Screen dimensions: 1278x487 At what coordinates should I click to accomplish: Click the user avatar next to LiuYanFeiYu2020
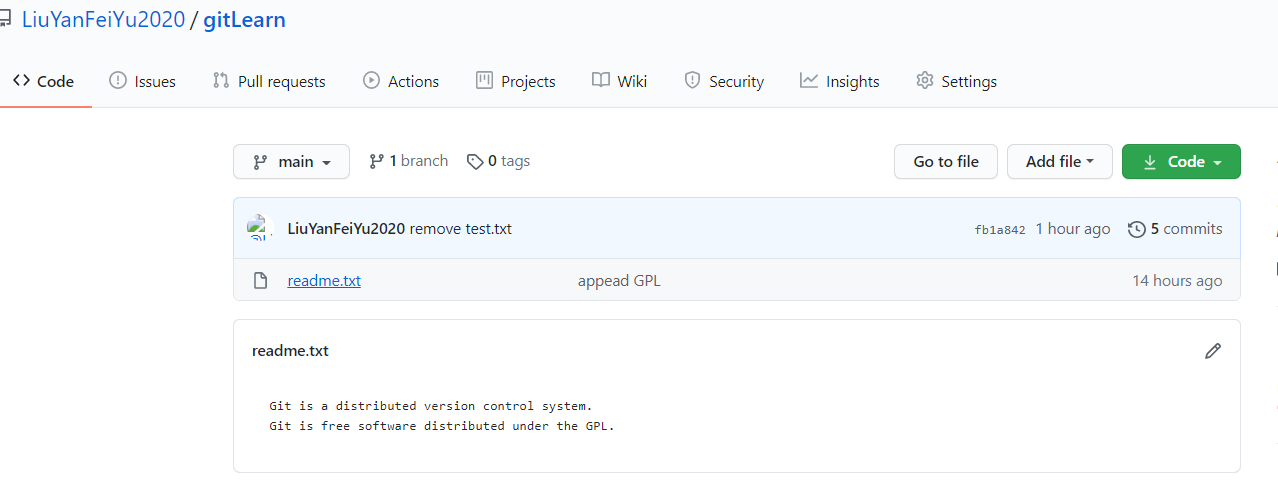pyautogui.click(x=260, y=229)
